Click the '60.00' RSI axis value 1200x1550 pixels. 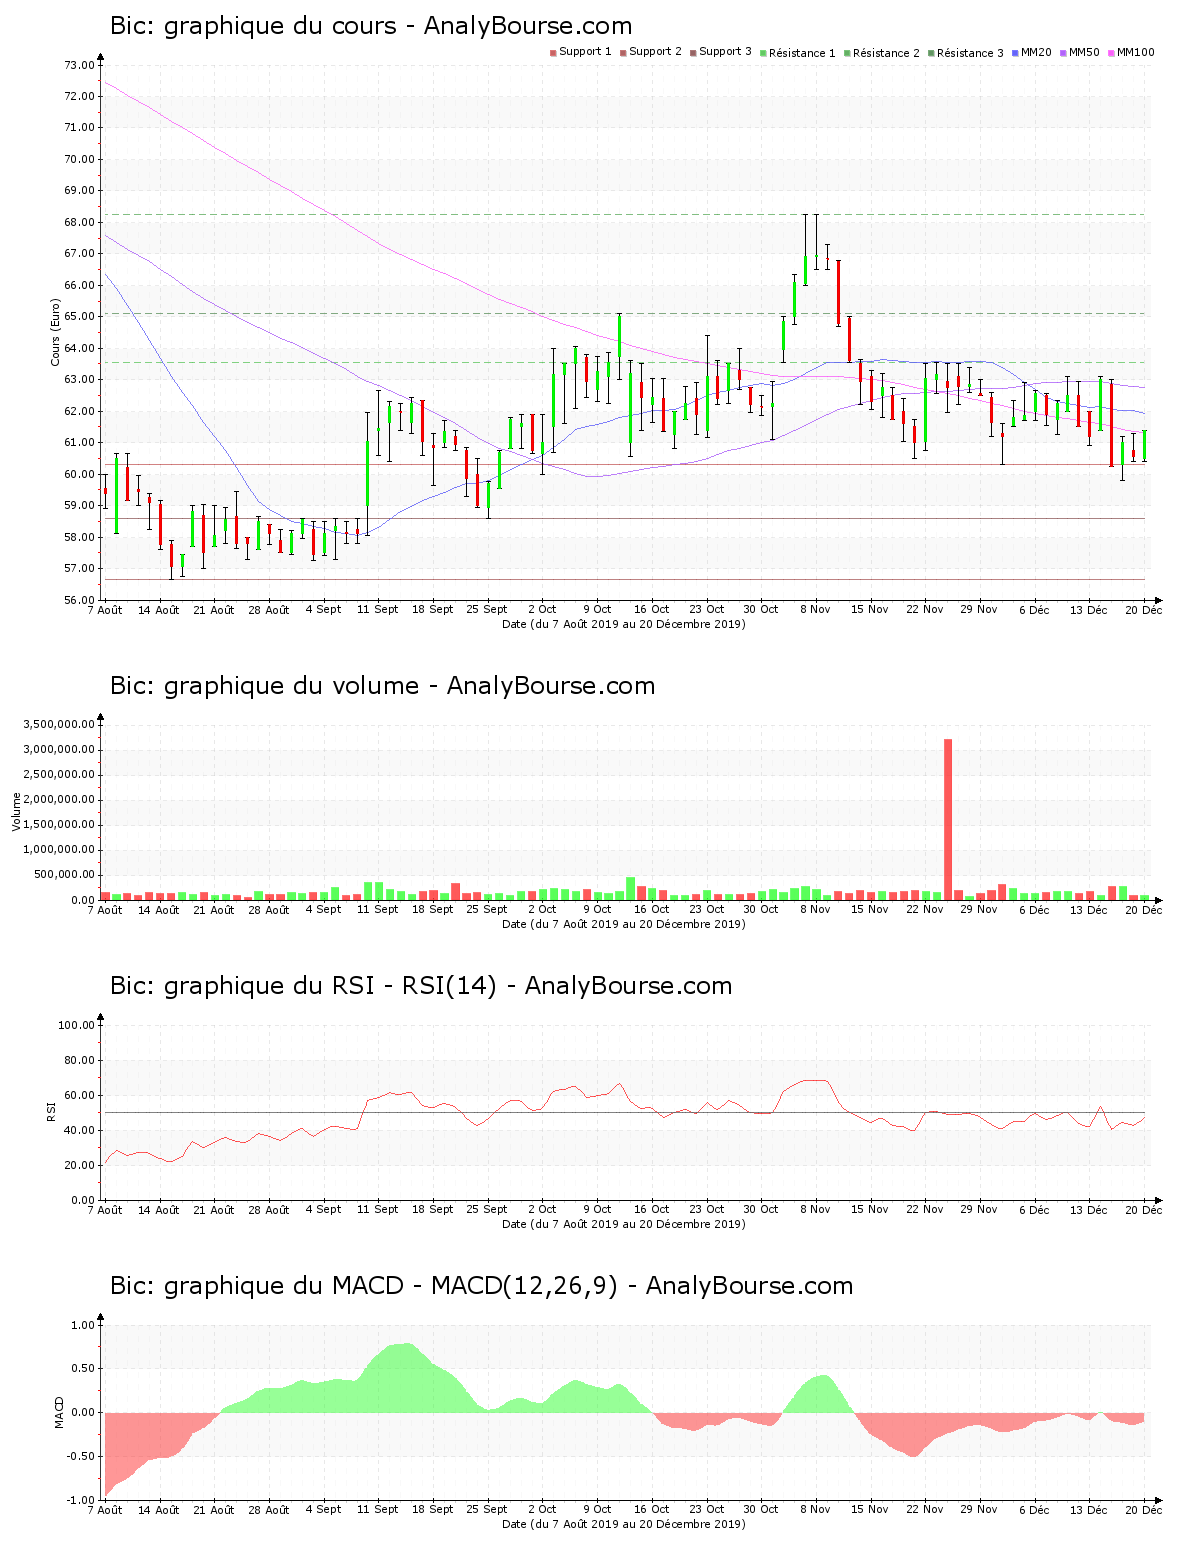tap(79, 1095)
